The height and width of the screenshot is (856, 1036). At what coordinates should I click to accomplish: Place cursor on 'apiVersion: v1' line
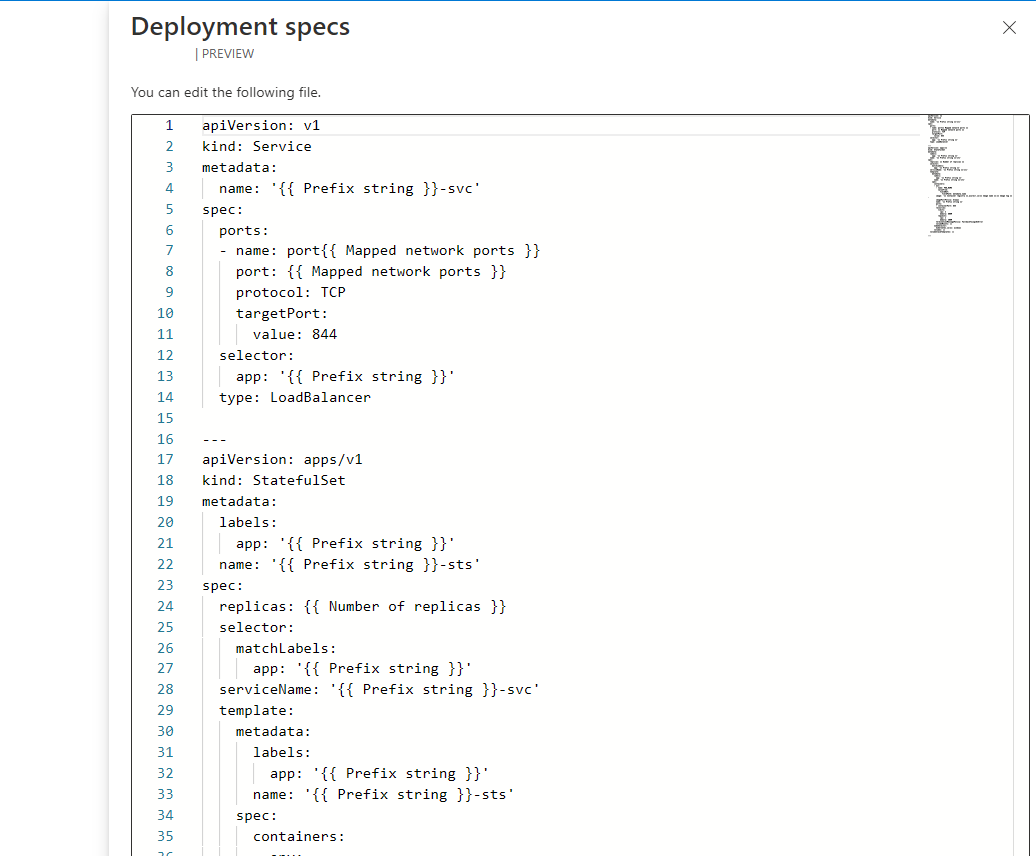coord(261,125)
